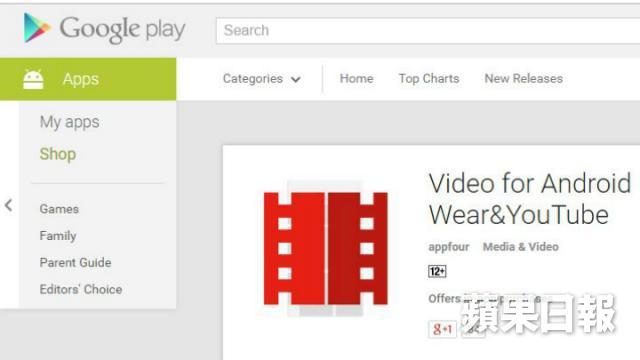Viewport: 640px width, 360px height.
Task: Click the Video for Android Wear&YouTube title
Action: (530, 199)
